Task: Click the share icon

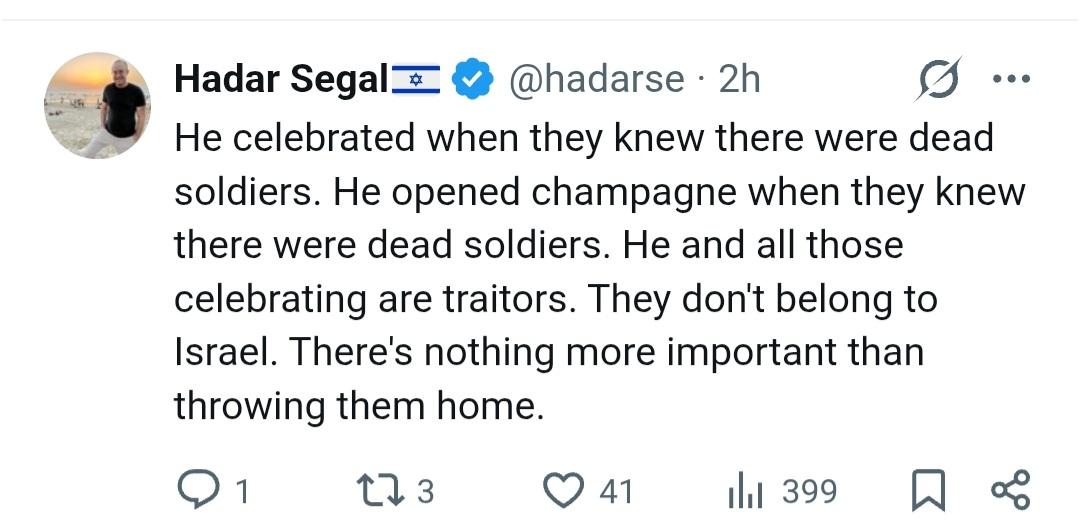Action: click(1008, 490)
